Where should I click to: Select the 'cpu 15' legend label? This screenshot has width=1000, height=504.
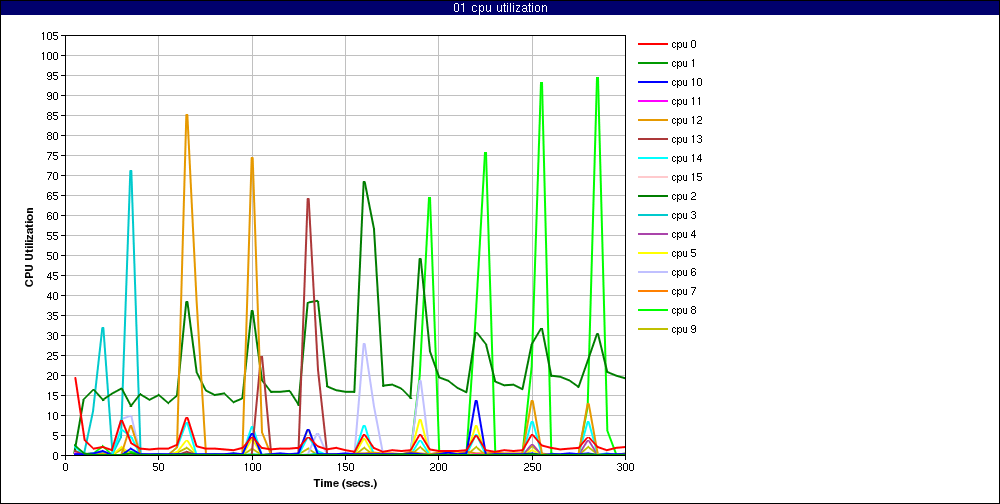[x=686, y=177]
